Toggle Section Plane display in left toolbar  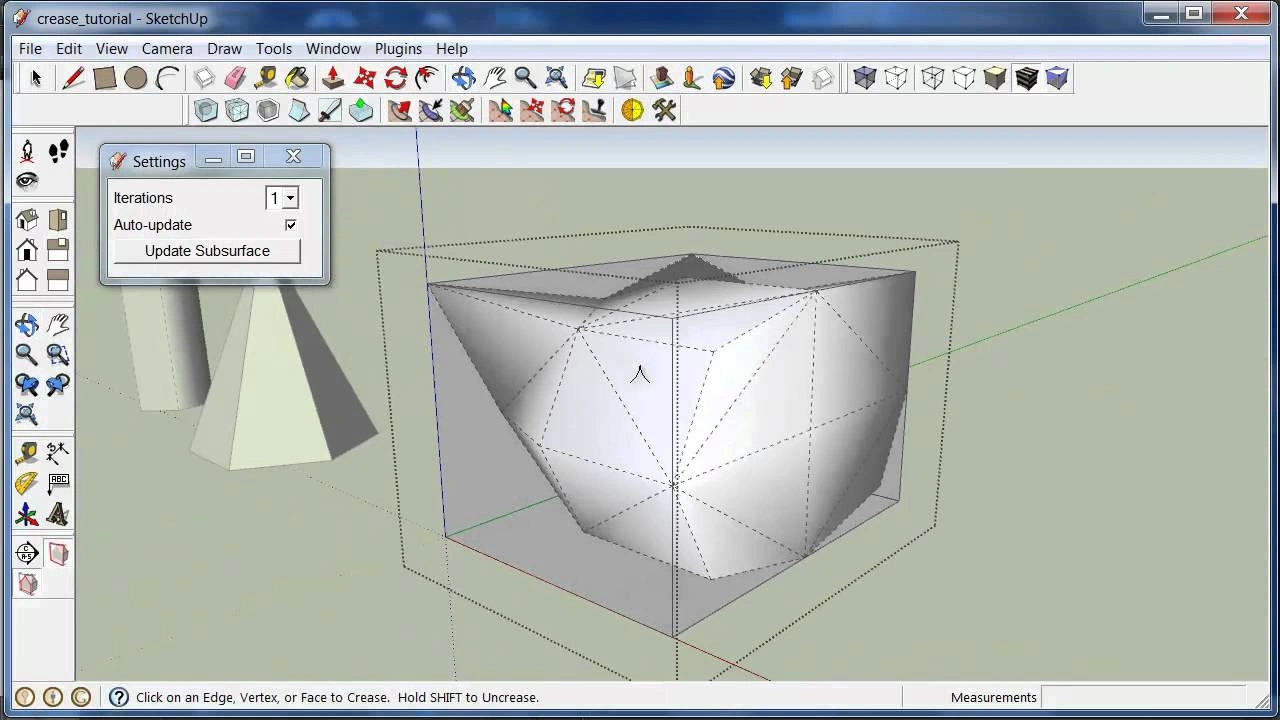click(x=58, y=553)
